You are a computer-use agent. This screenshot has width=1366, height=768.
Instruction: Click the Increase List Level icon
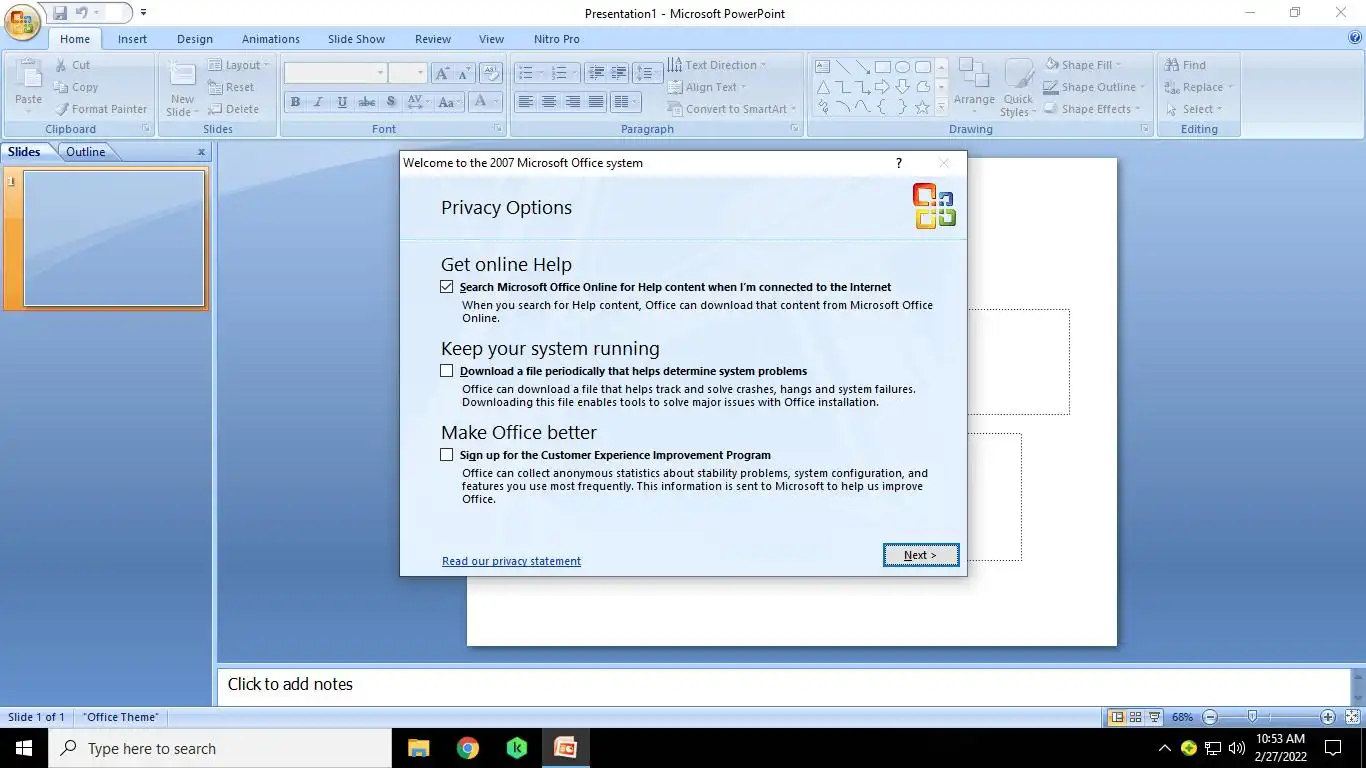coord(619,73)
